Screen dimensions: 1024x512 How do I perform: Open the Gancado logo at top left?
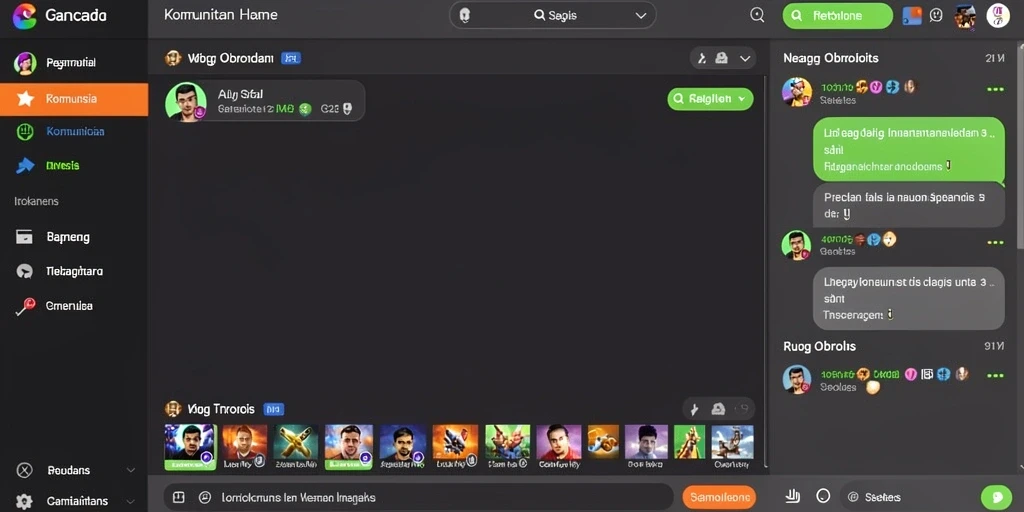tap(25, 15)
